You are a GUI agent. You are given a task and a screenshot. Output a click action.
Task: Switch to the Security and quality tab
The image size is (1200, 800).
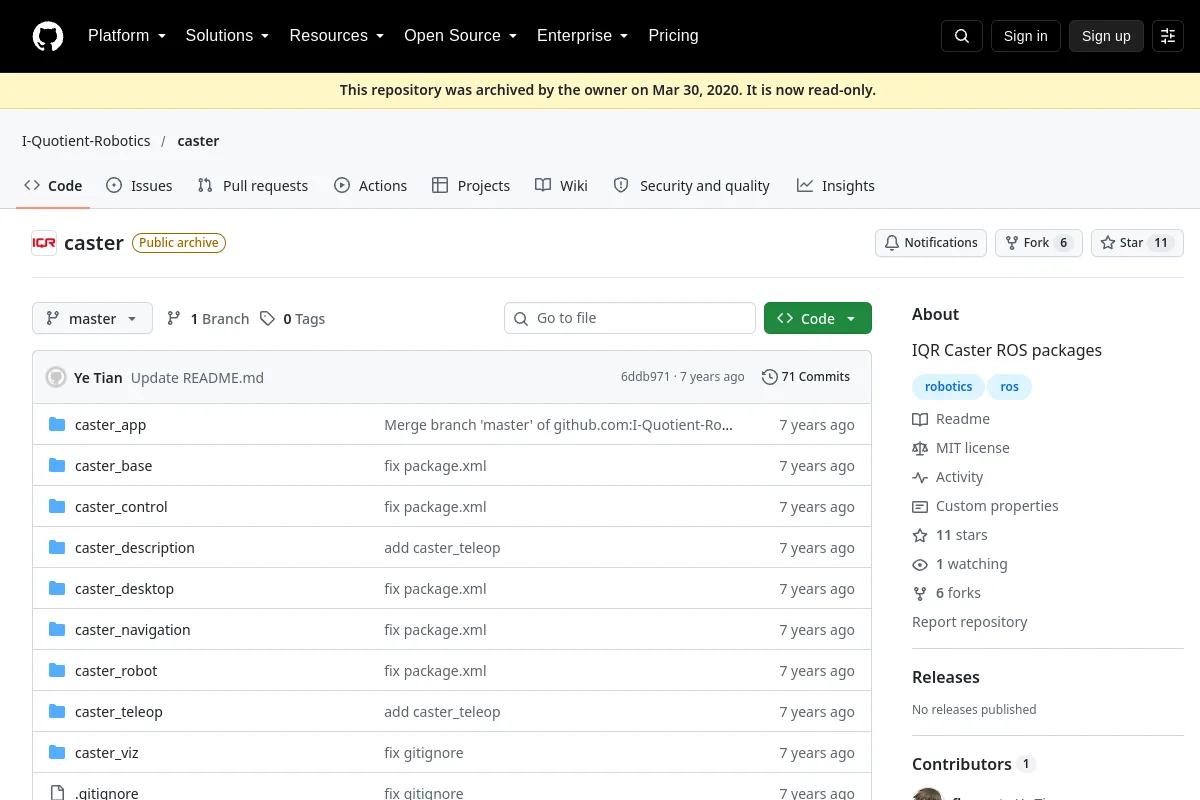691,186
